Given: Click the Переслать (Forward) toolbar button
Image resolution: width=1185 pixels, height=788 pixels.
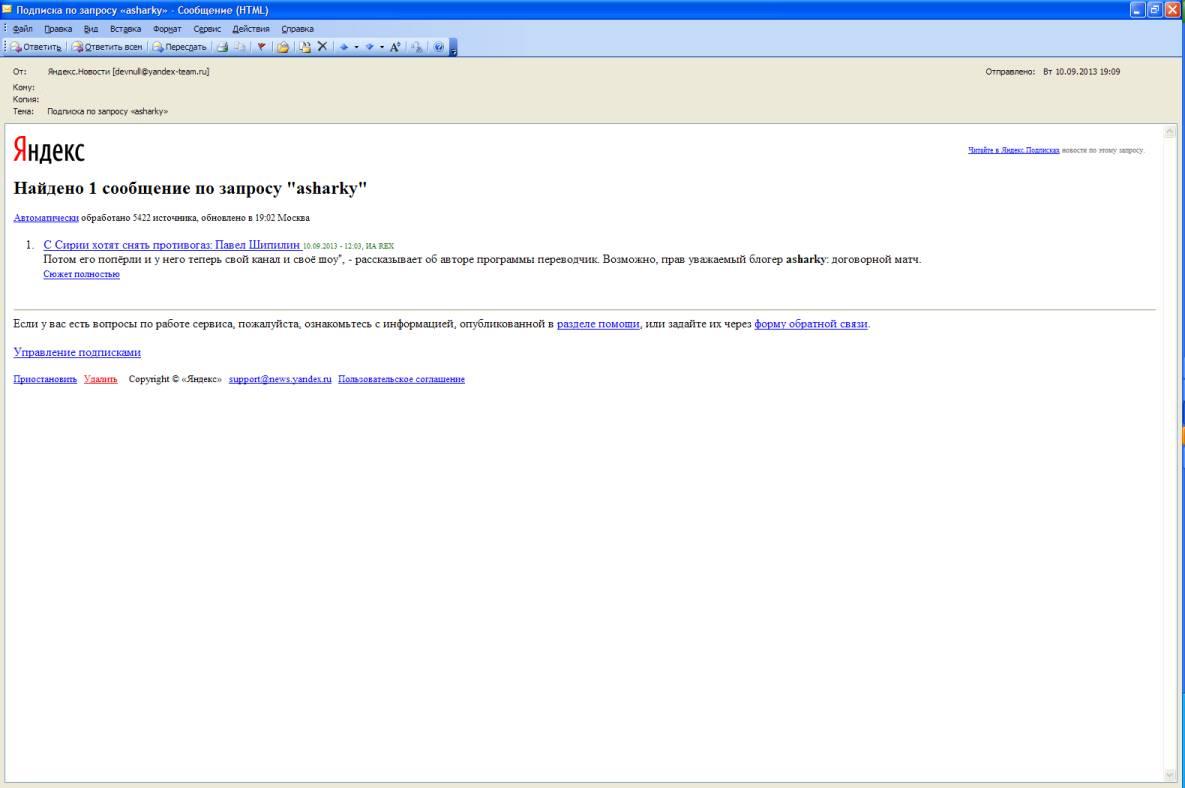Looking at the screenshot, I should click(x=180, y=47).
